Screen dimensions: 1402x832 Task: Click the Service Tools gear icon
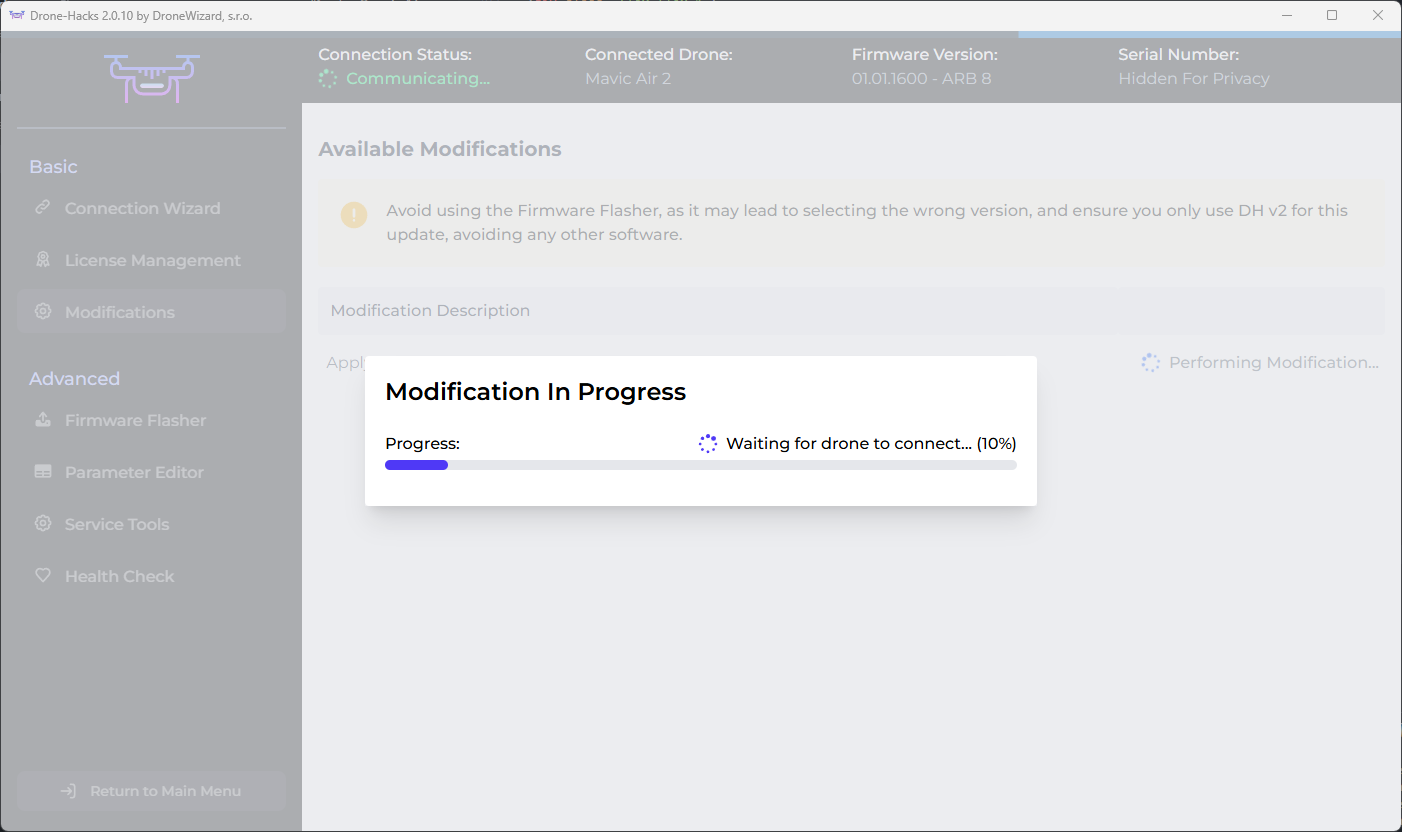click(x=42, y=524)
